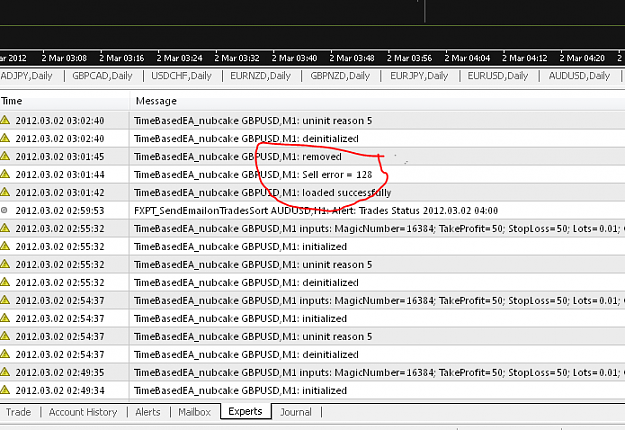Switch to GBPNZD,Daily chart tab
Viewport: 625px width, 430px height.
click(340, 76)
